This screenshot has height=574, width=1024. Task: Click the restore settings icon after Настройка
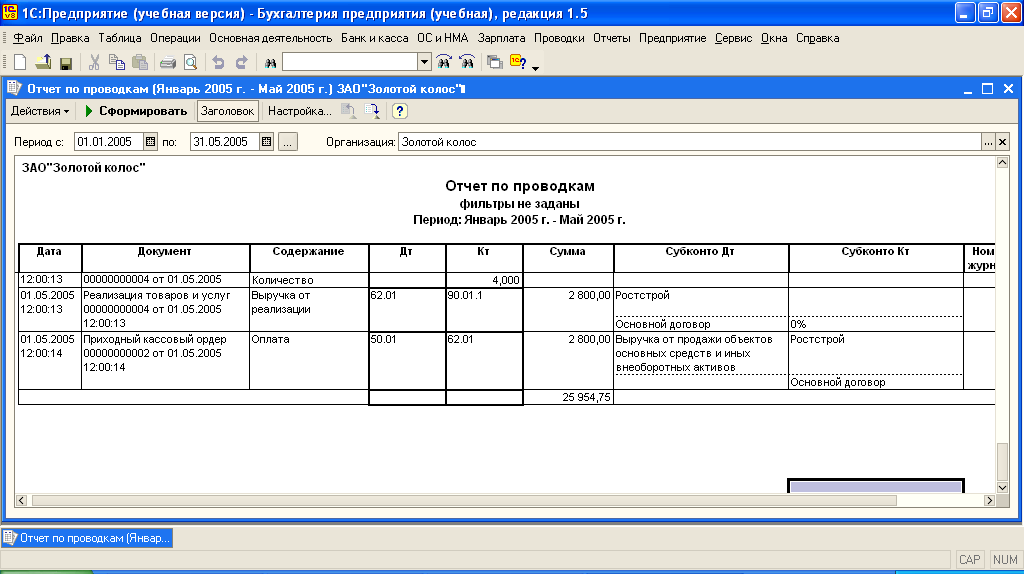coord(349,111)
